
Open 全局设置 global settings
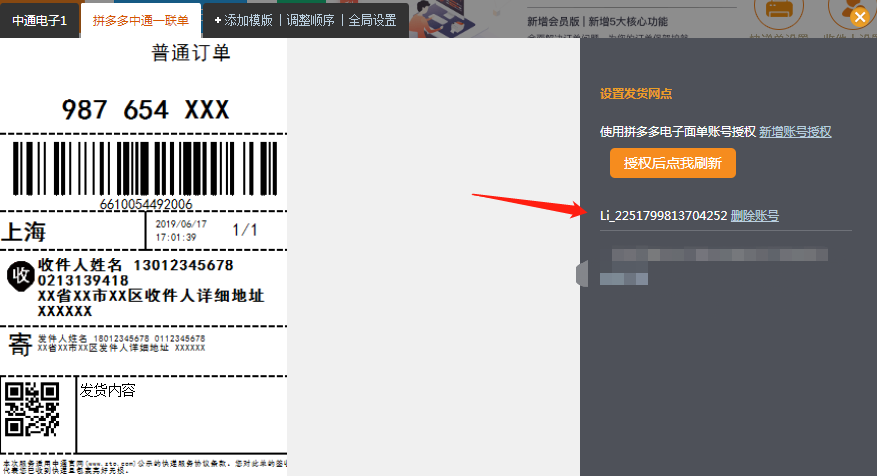[x=373, y=21]
